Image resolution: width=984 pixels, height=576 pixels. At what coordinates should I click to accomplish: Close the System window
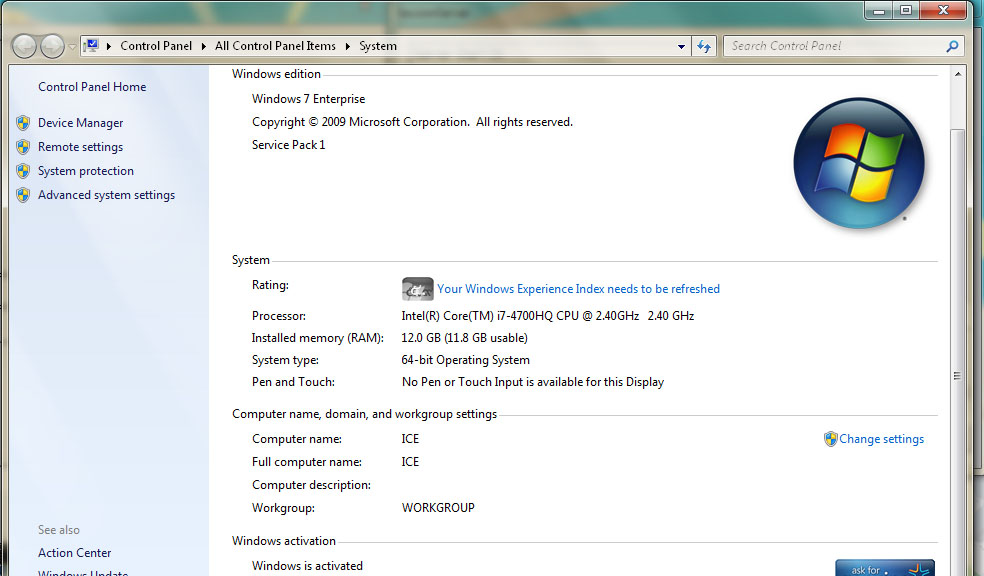click(x=943, y=10)
